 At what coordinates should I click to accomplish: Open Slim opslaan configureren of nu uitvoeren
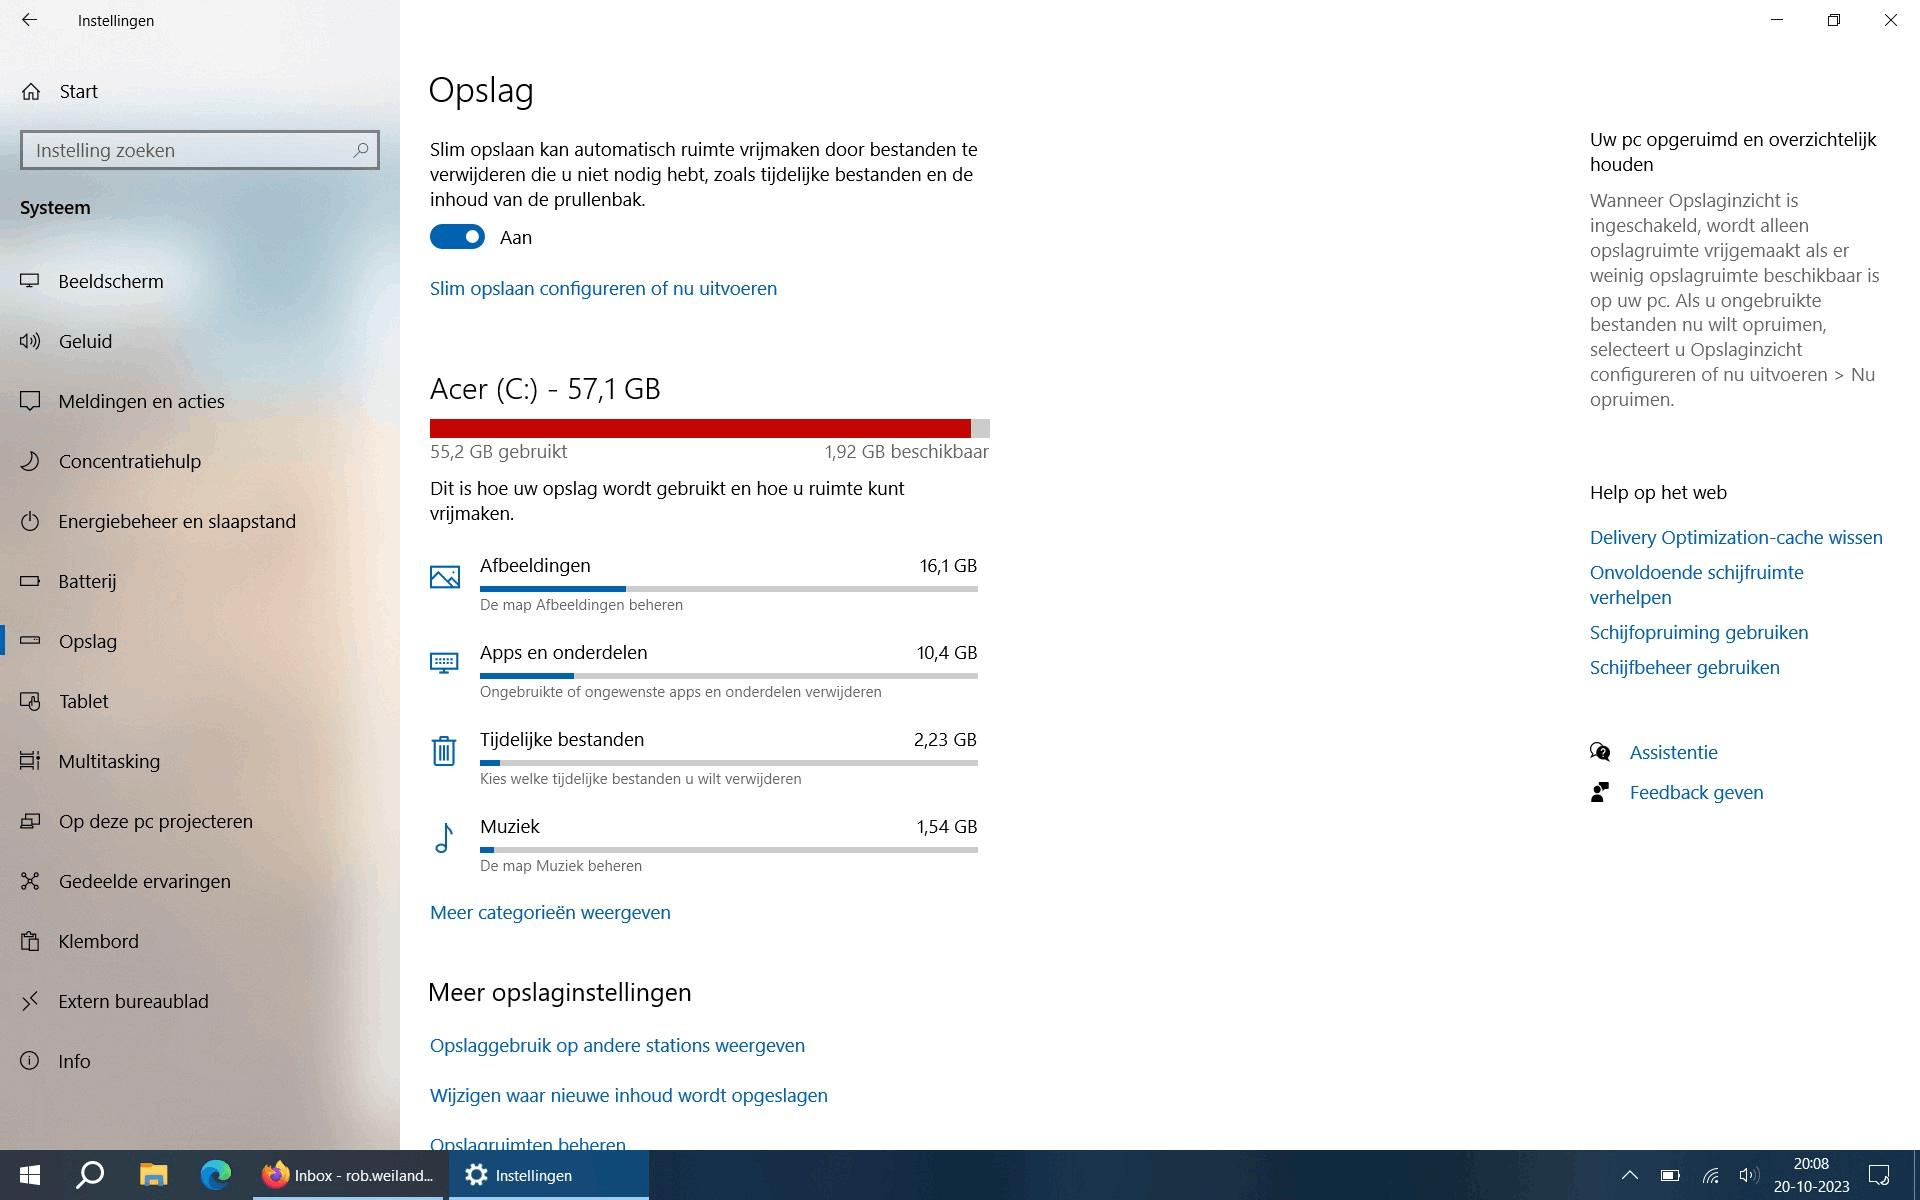(x=603, y=288)
